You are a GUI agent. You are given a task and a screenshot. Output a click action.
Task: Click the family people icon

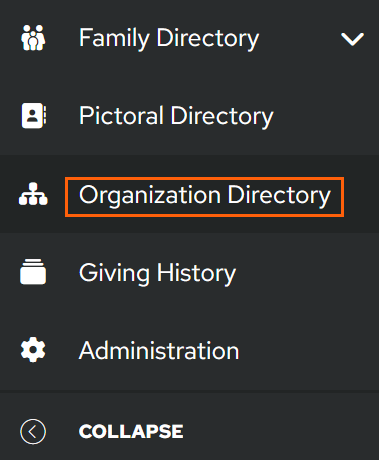[x=33, y=38]
